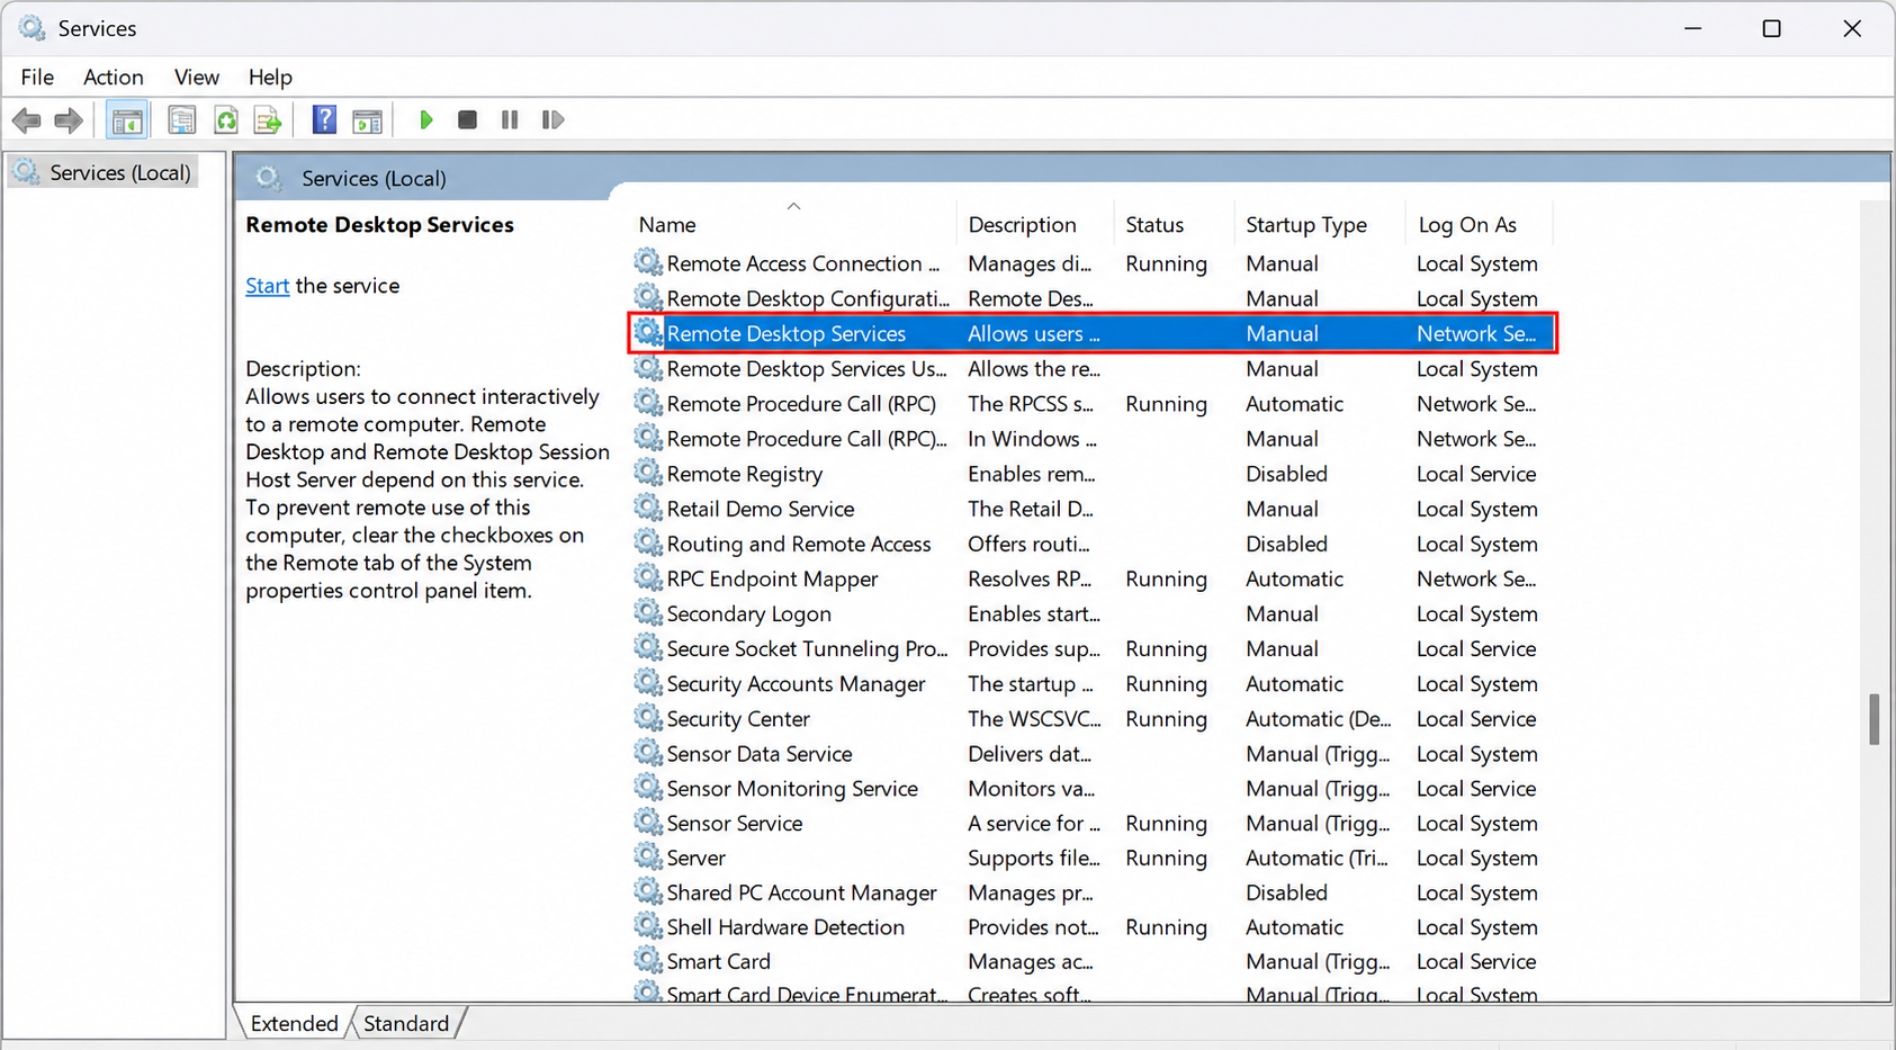Click the vertical scrollbar thumb of services list
Screen dimensions: 1896x1050
1874,719
